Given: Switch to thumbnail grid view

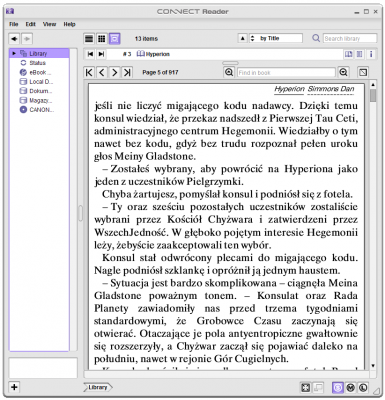Looking at the screenshot, I should tap(101, 39).
